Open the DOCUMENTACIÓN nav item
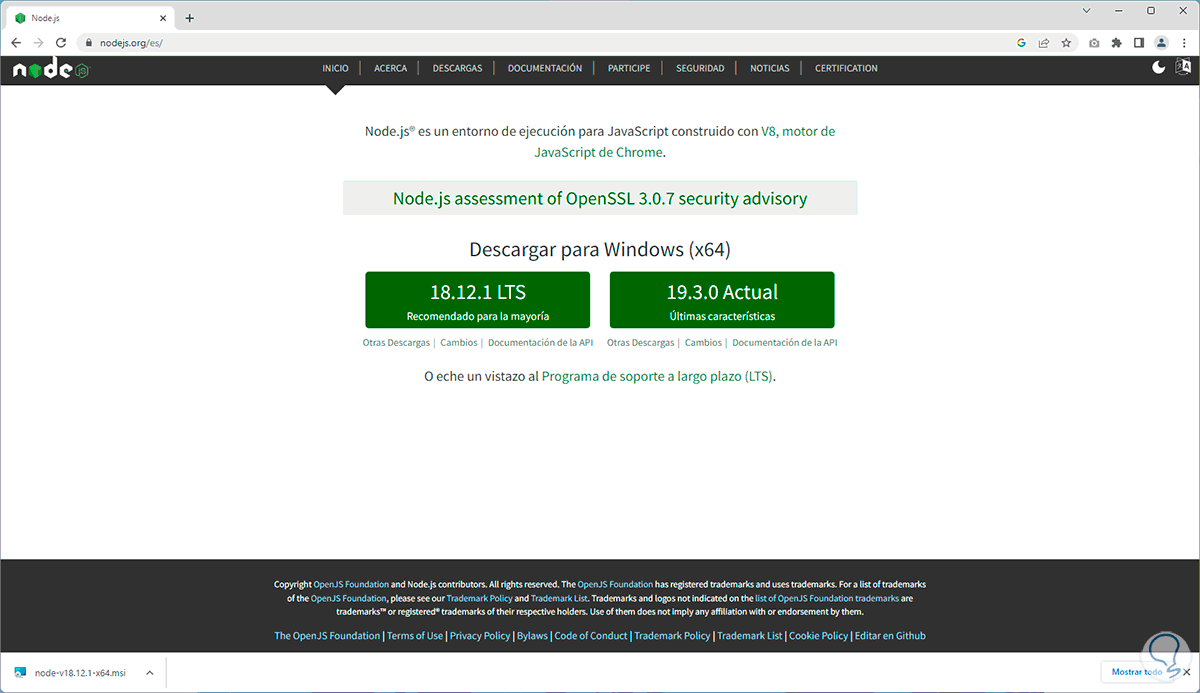 coord(545,68)
